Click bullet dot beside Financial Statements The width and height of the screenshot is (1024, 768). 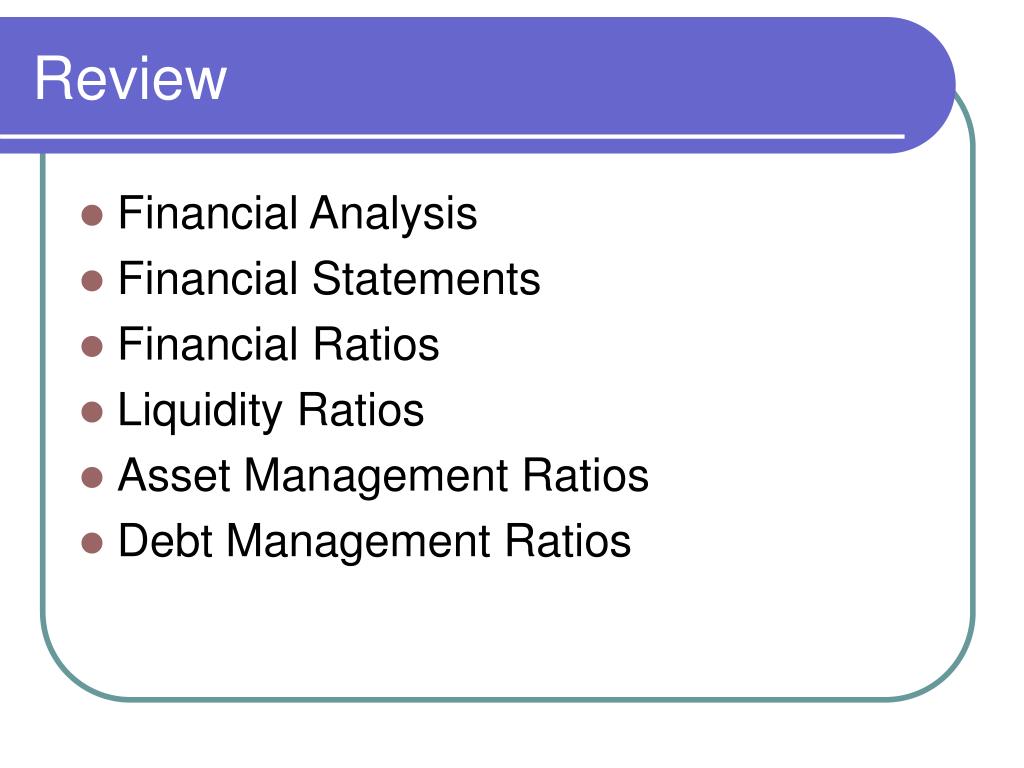pos(92,281)
